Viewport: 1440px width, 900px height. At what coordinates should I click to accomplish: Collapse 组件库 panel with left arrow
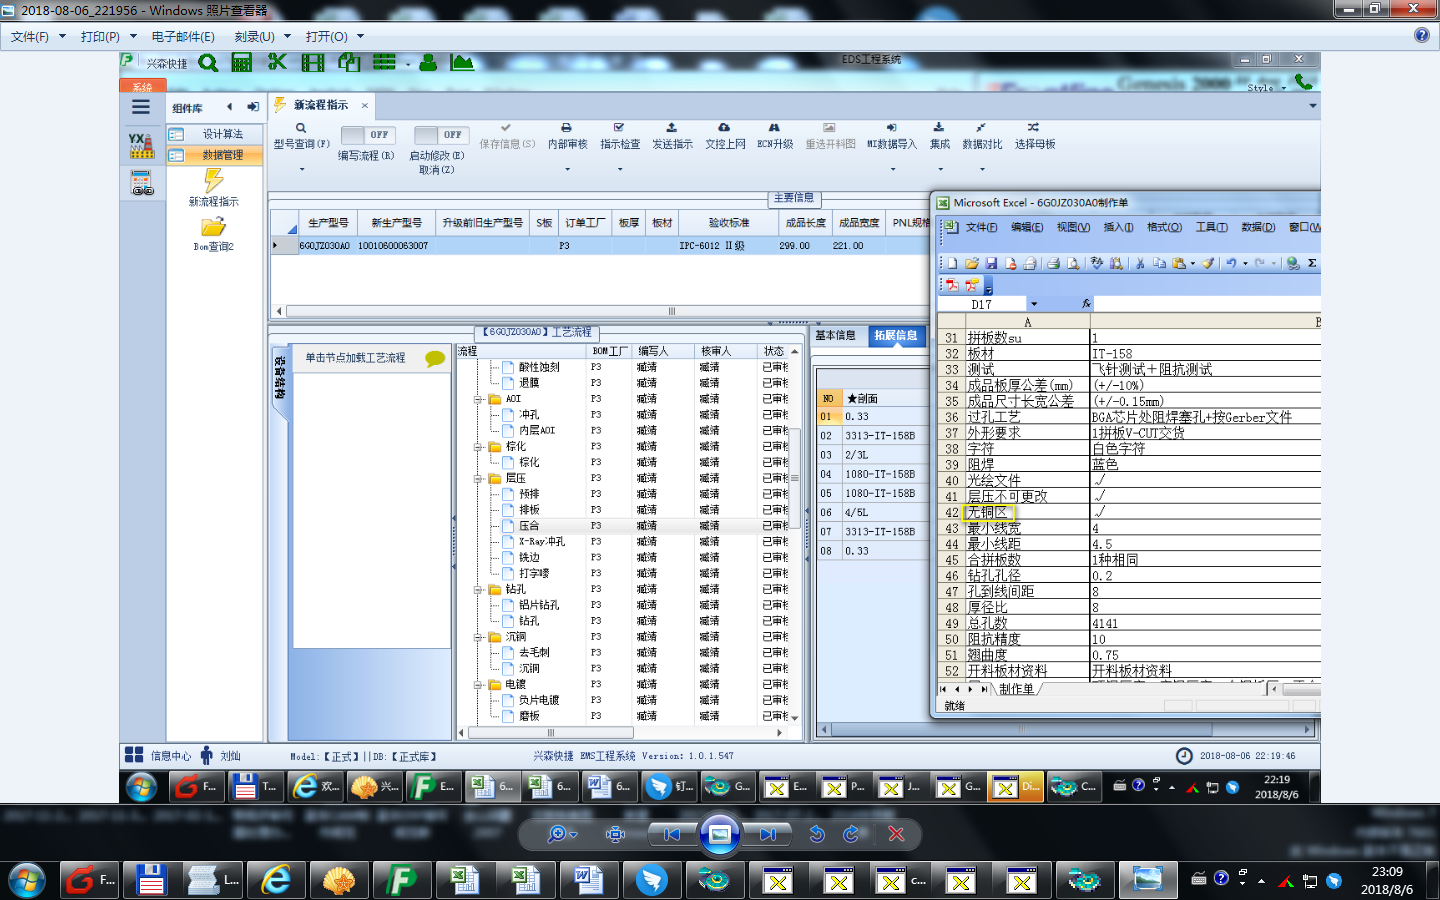pos(229,107)
